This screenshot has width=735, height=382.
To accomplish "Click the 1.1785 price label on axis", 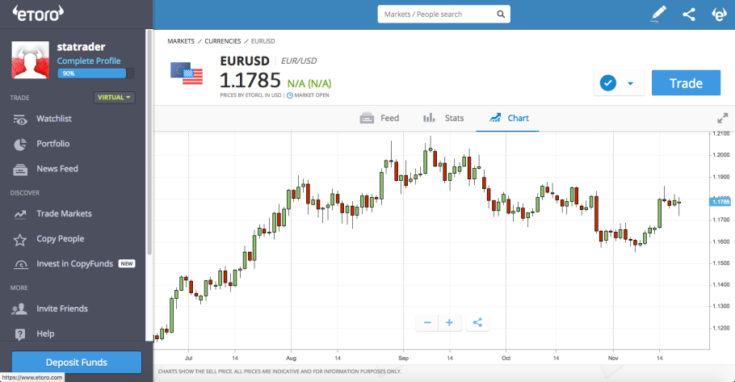I will (x=720, y=202).
